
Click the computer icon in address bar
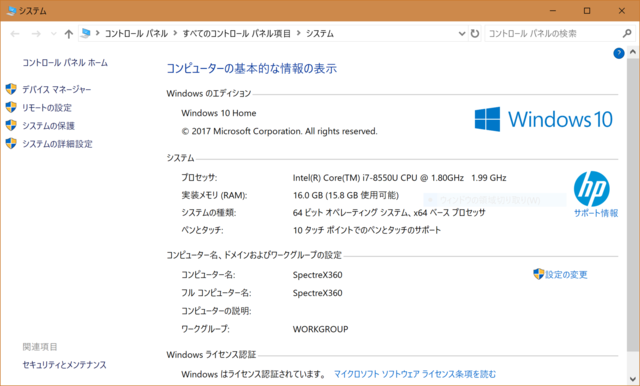point(86,33)
